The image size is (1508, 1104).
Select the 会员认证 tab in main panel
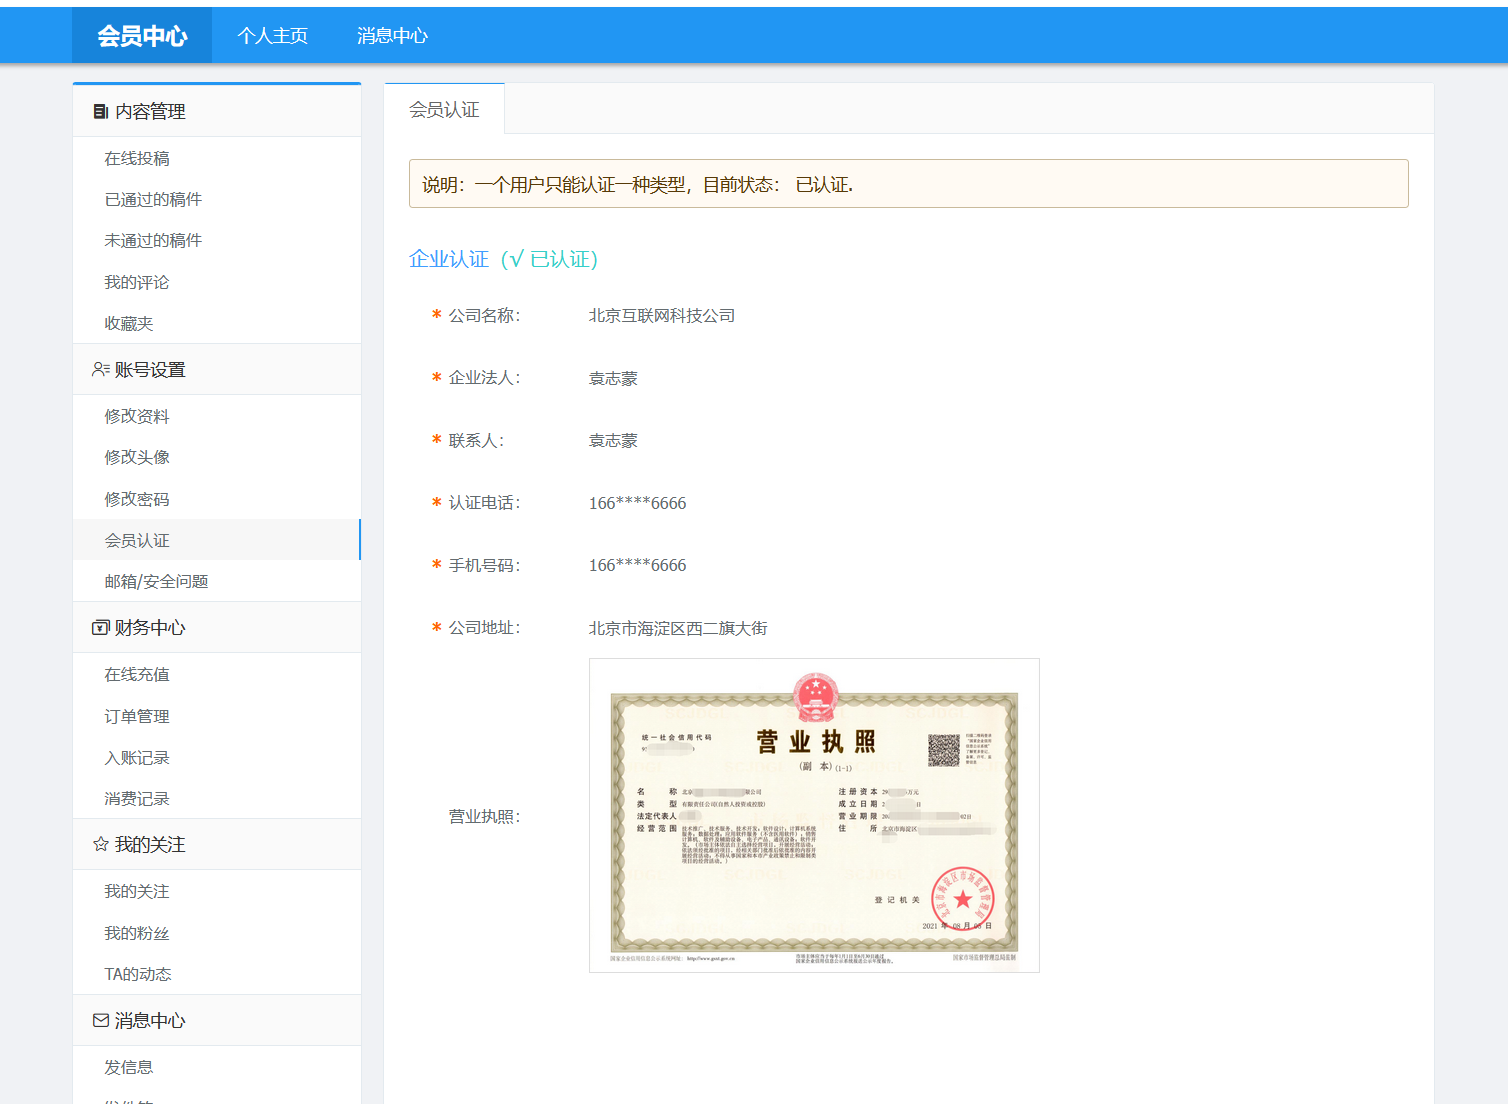(x=444, y=110)
